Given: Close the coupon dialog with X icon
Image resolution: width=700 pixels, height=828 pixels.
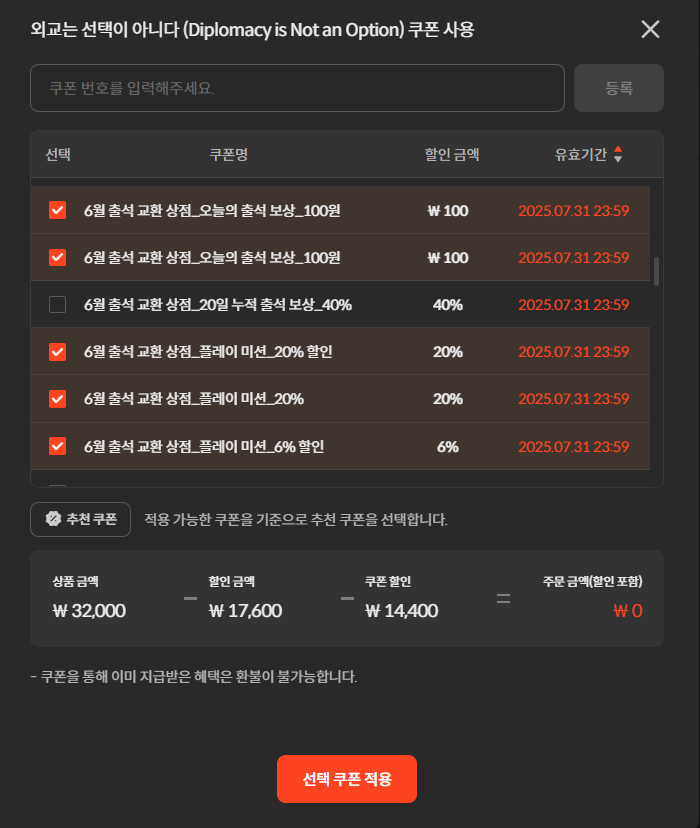Looking at the screenshot, I should click(650, 29).
